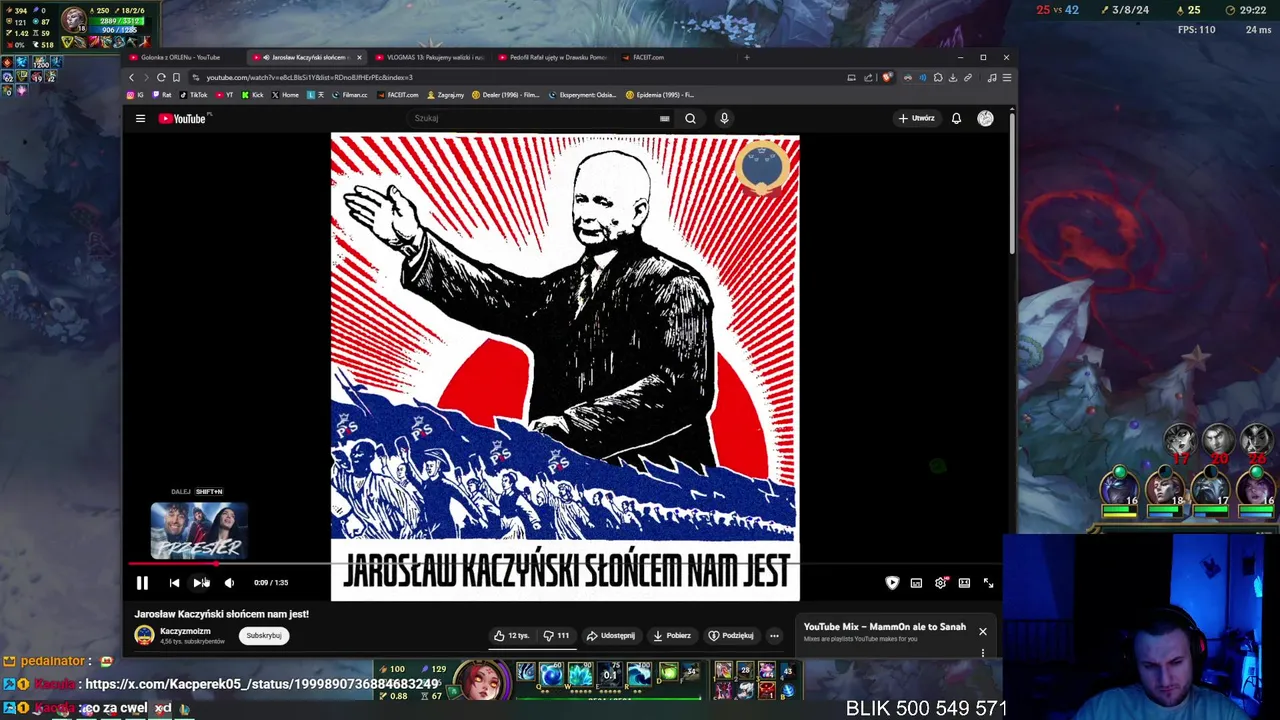Viewport: 1280px width, 720px height.
Task: Open the extensions puzzle icon
Action: point(938,77)
